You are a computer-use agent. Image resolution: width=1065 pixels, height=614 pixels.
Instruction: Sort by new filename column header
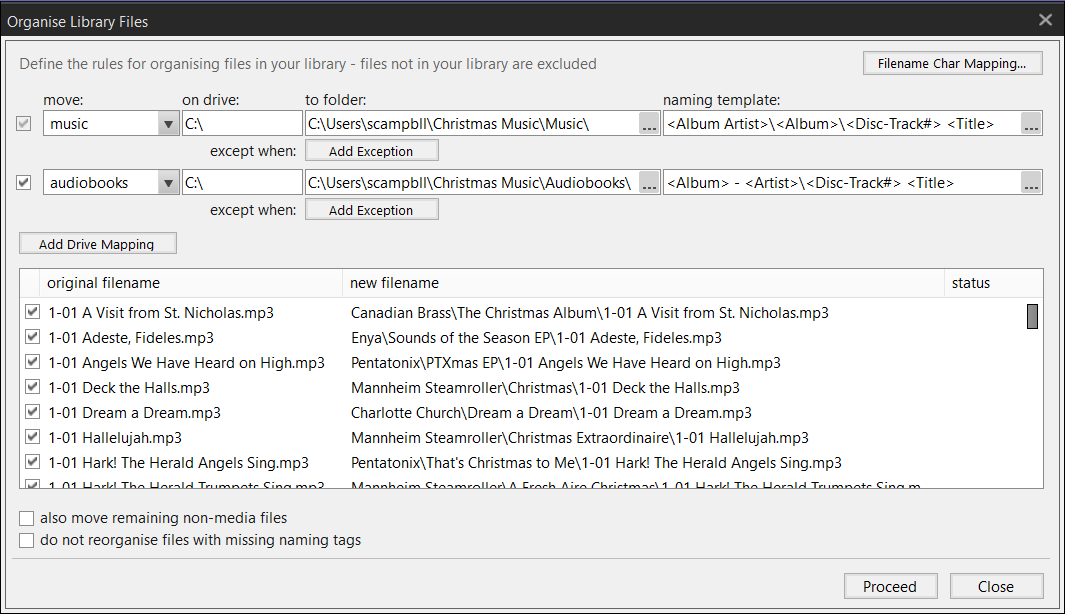point(642,283)
